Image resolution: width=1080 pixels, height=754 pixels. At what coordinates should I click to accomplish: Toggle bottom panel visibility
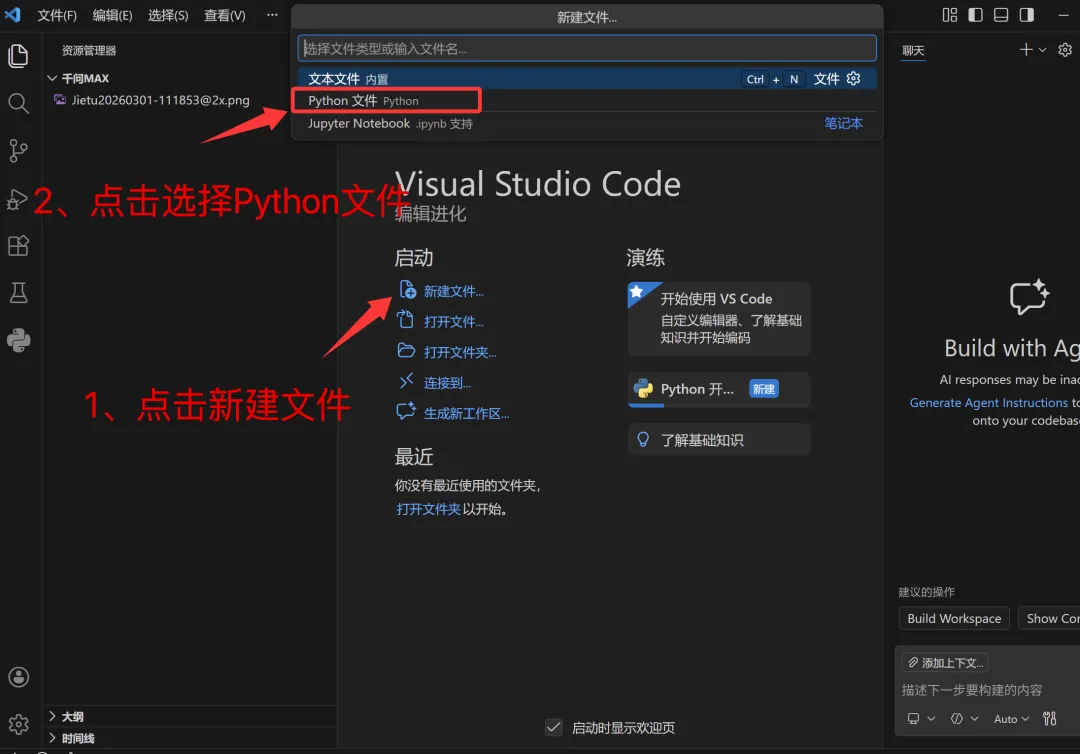[x=1001, y=15]
